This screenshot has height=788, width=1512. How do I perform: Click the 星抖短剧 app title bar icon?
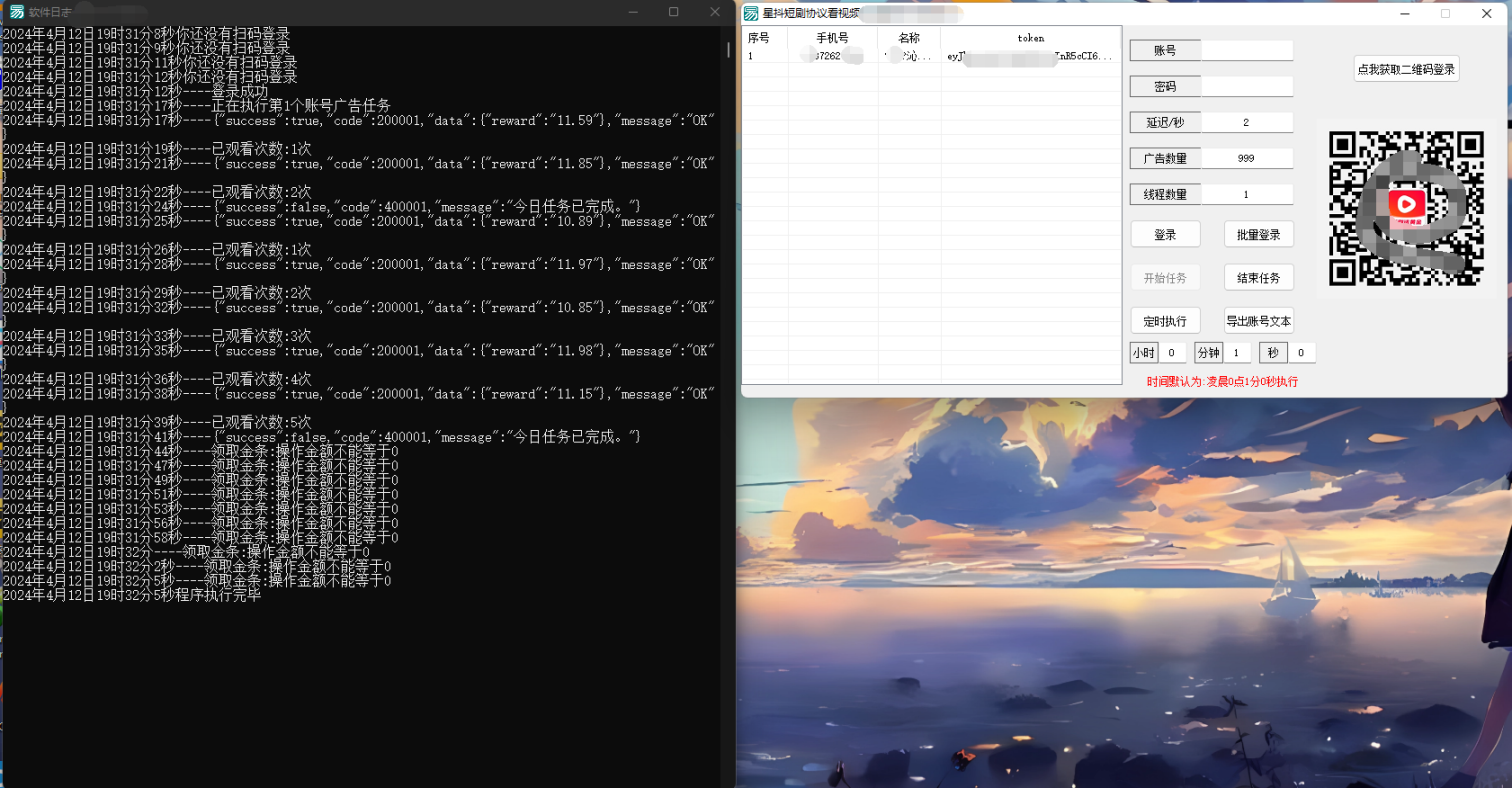click(x=750, y=13)
